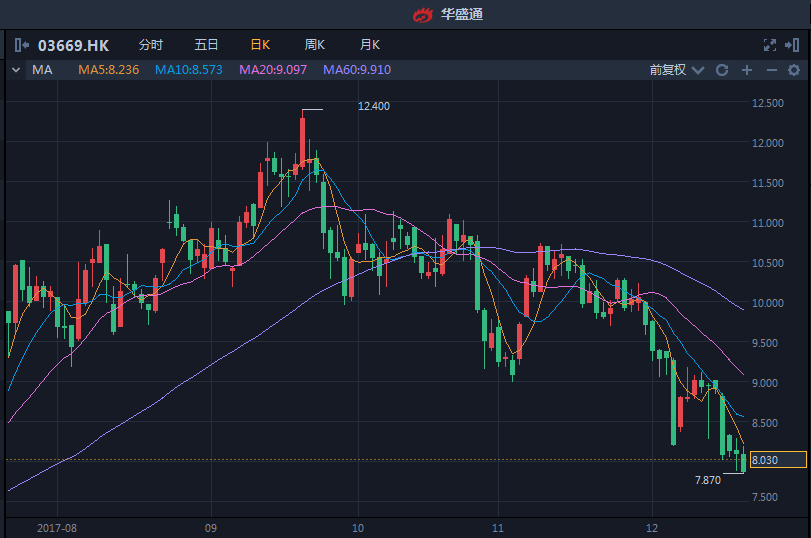
Task: Click the fullscreen expand icon
Action: click(769, 45)
